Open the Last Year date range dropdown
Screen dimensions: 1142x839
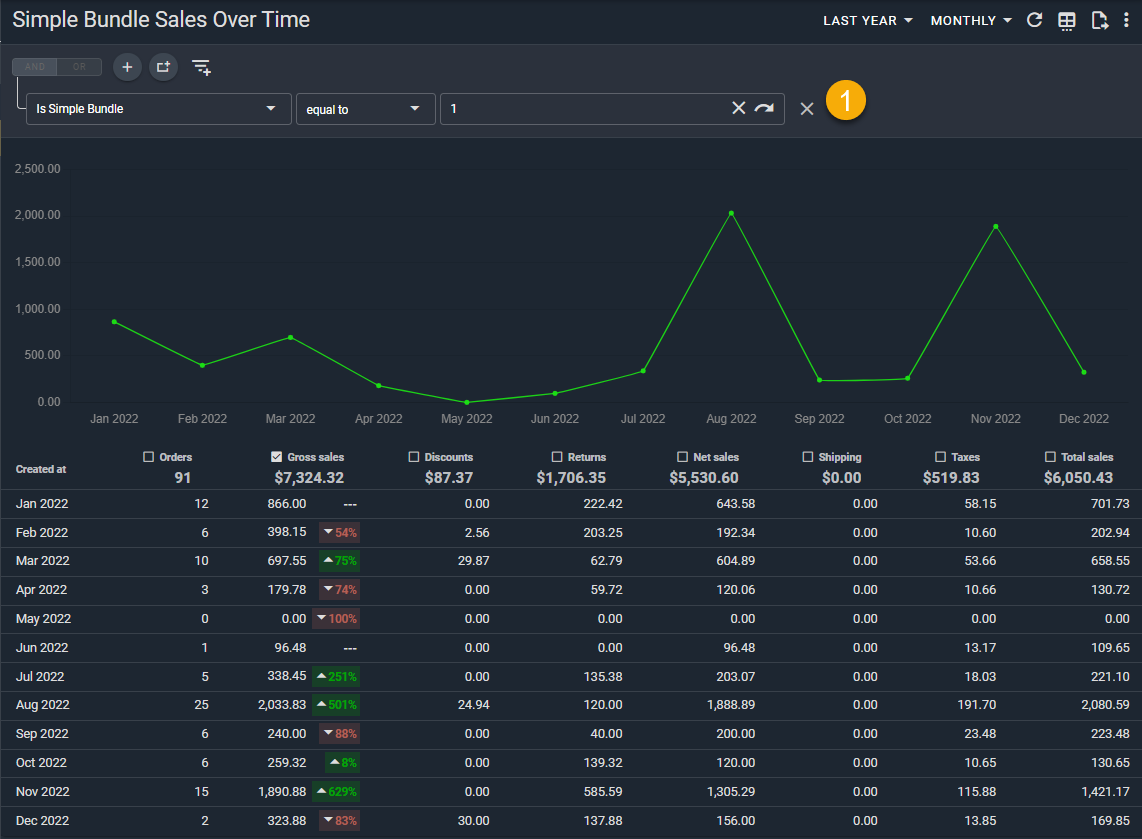click(867, 21)
